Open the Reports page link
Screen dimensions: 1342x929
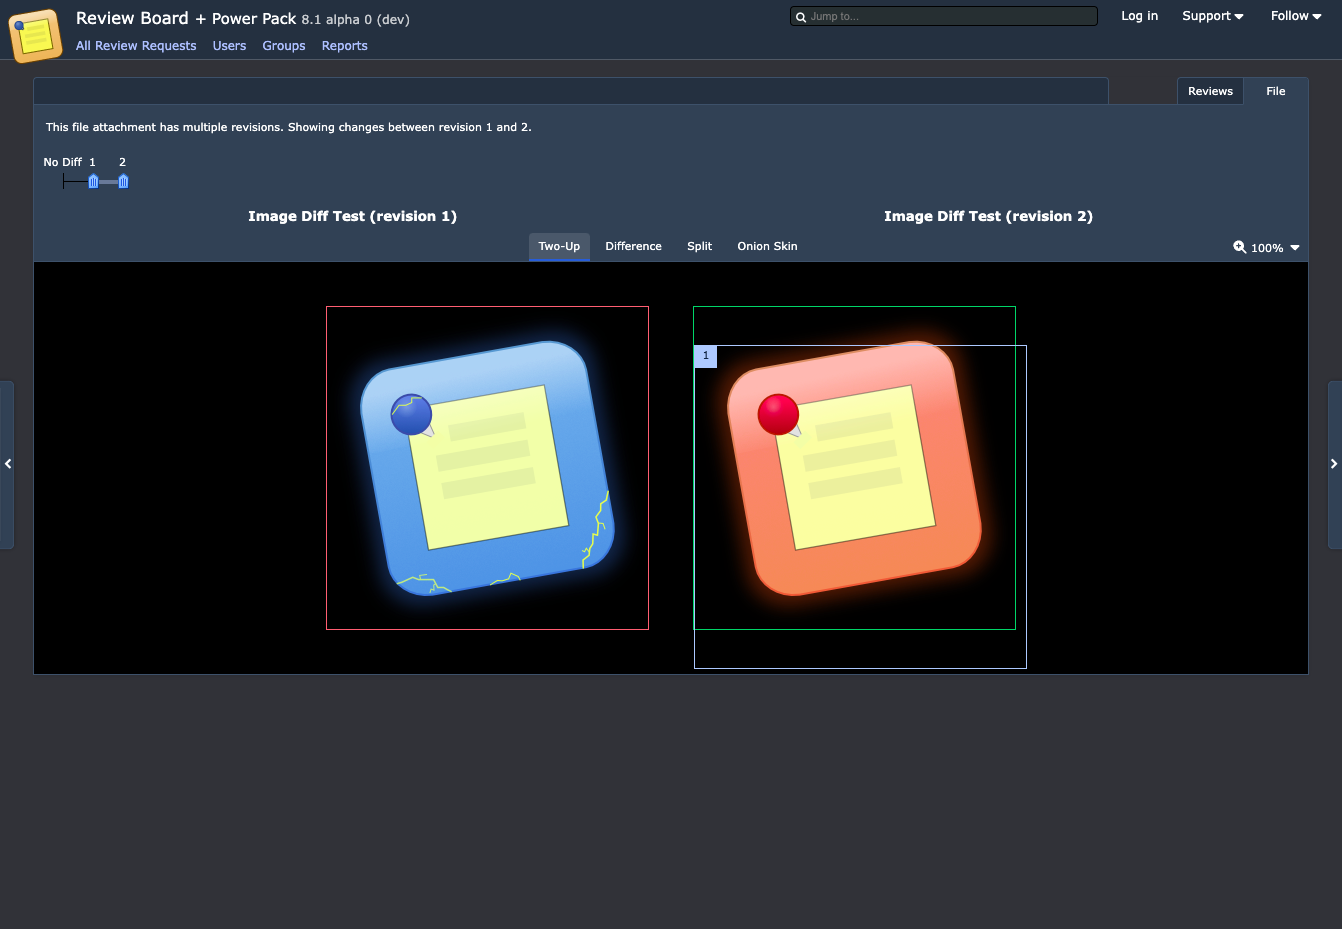coord(345,46)
